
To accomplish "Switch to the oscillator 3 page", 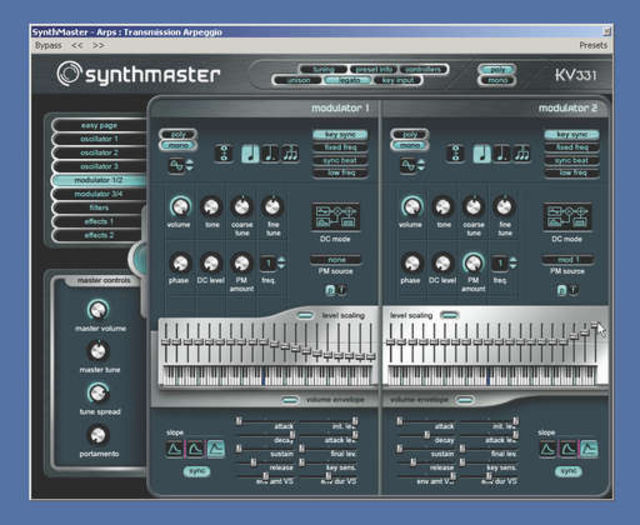I will click(x=99, y=167).
